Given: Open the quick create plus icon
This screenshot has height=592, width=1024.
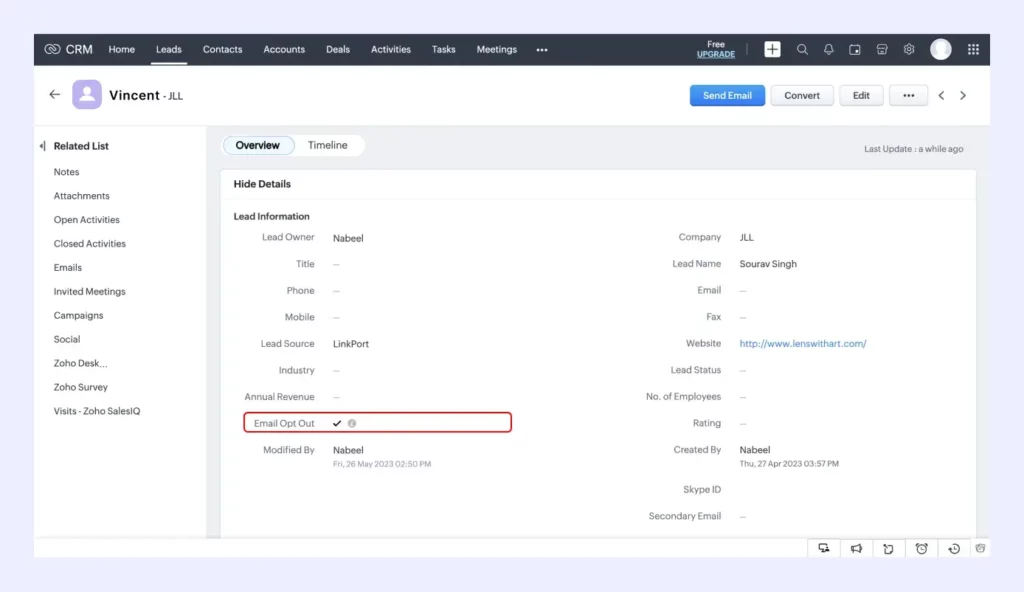Looking at the screenshot, I should (x=772, y=49).
